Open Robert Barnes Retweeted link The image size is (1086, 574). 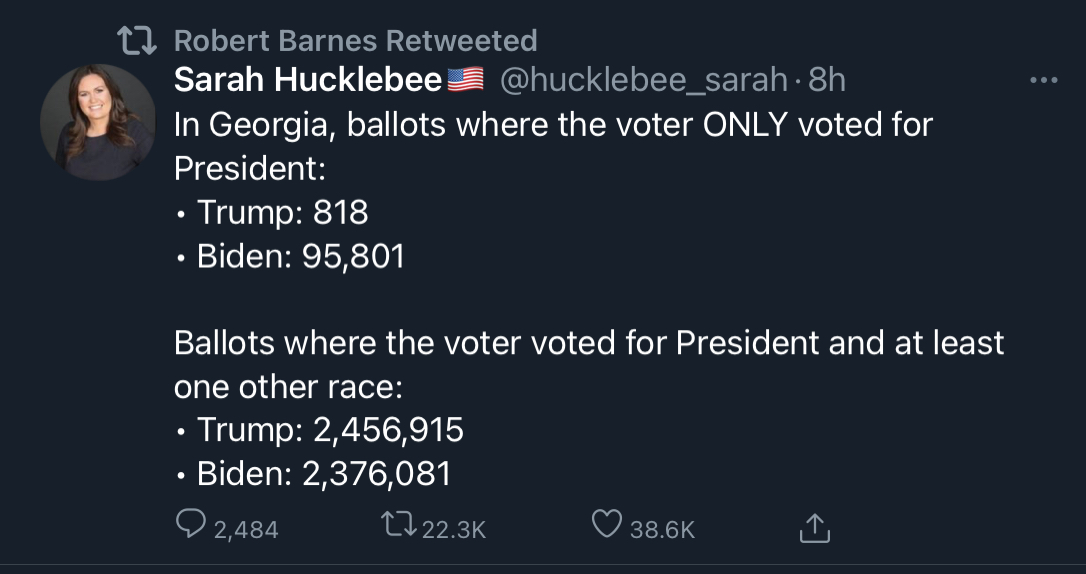[x=355, y=41]
